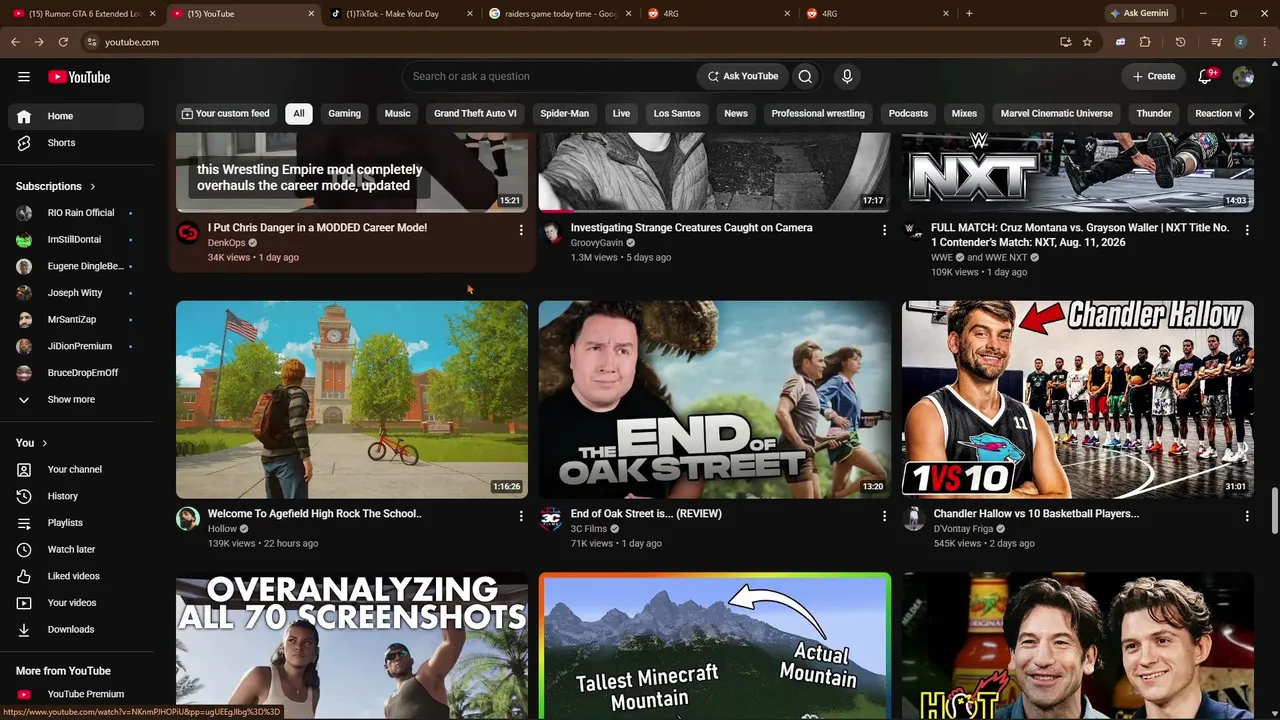The image size is (1280, 720).
Task: Open the browser extensions puzzle icon
Action: tap(1145, 42)
